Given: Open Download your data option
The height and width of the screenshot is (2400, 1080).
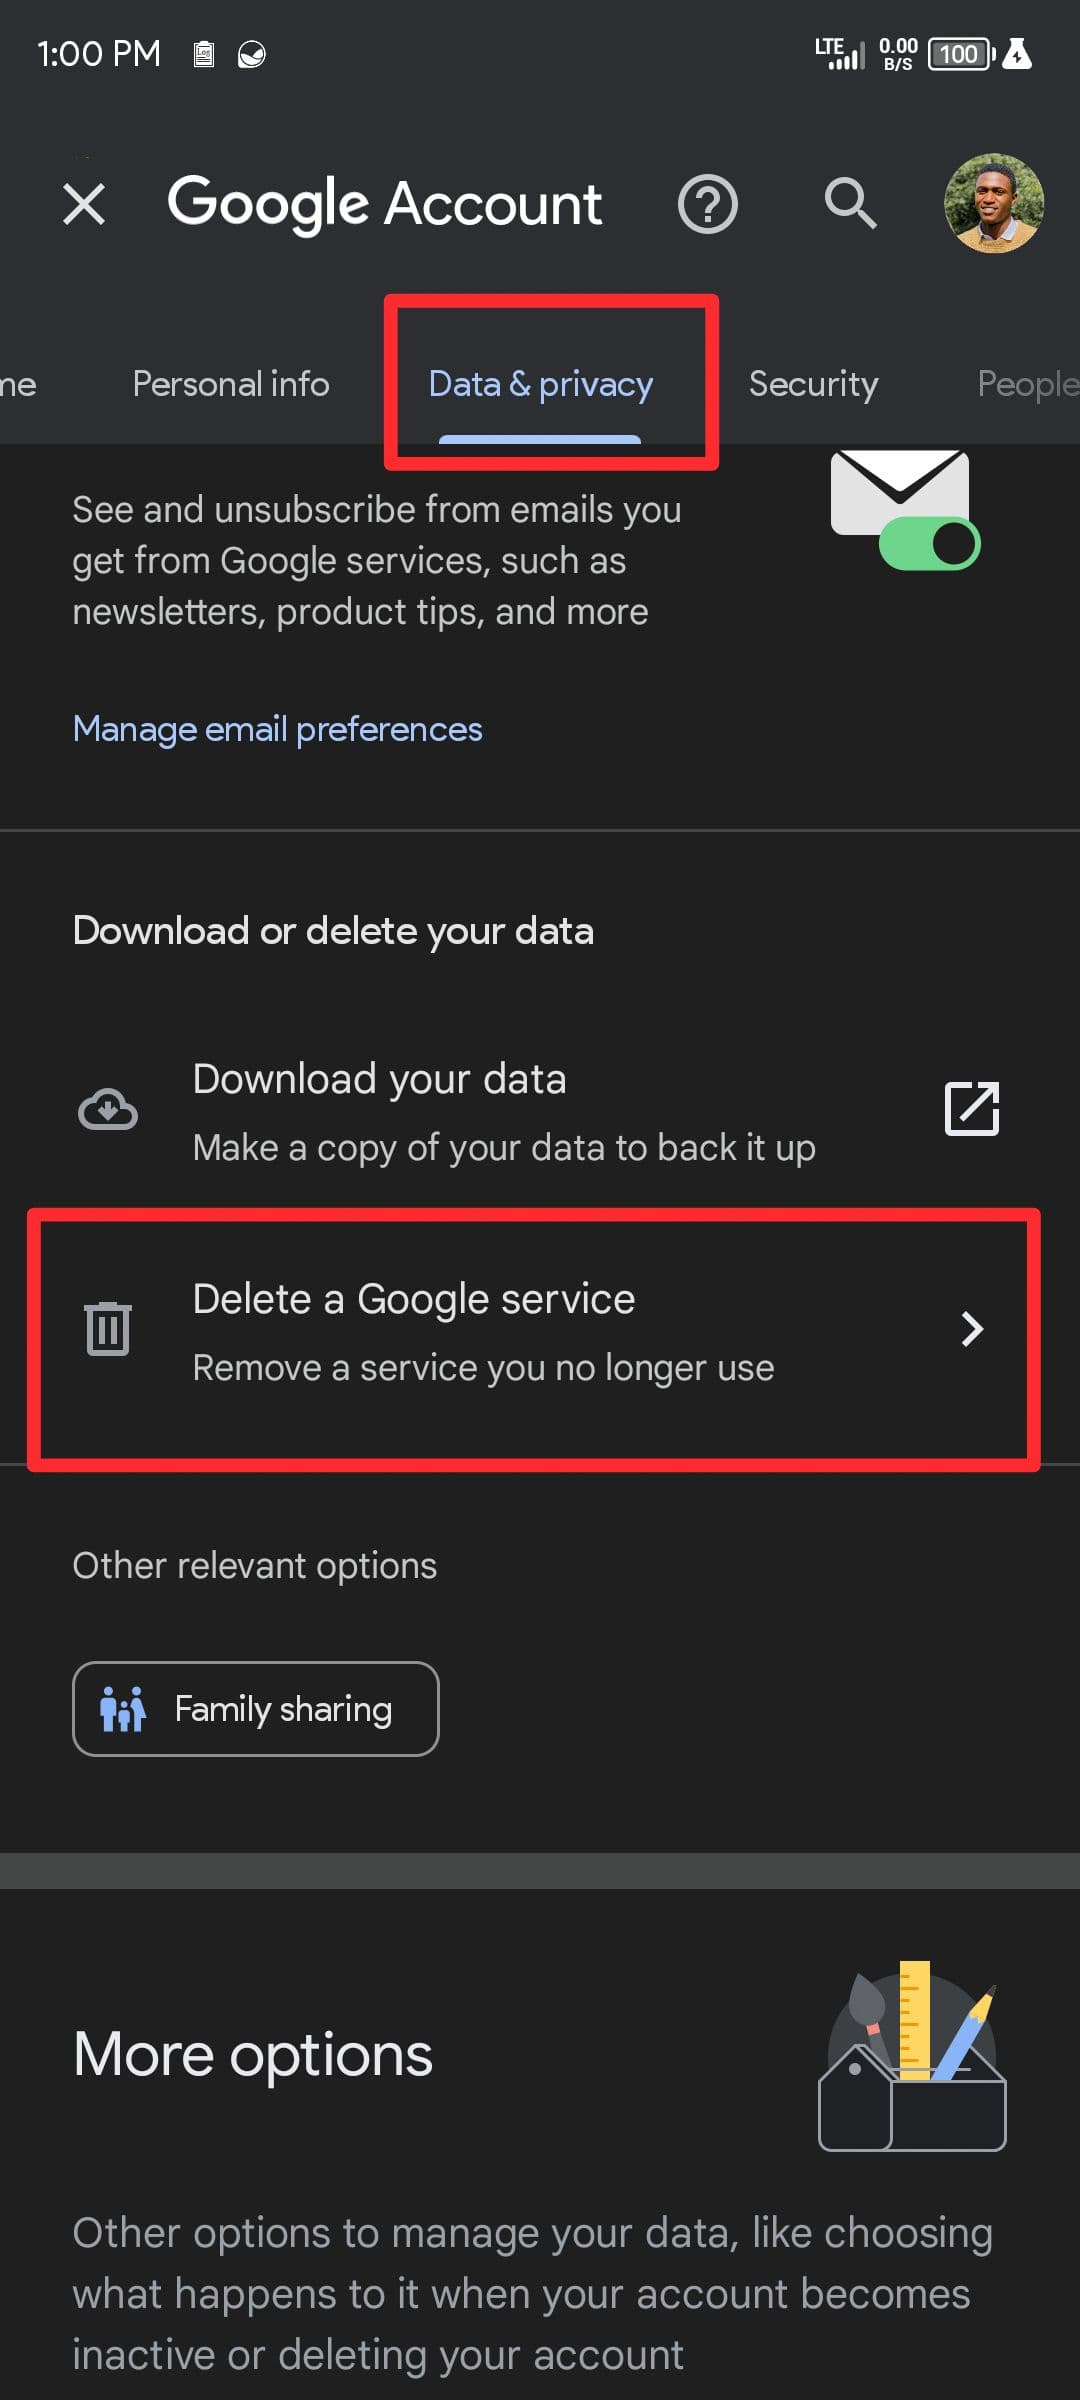Looking at the screenshot, I should coord(504,1110).
